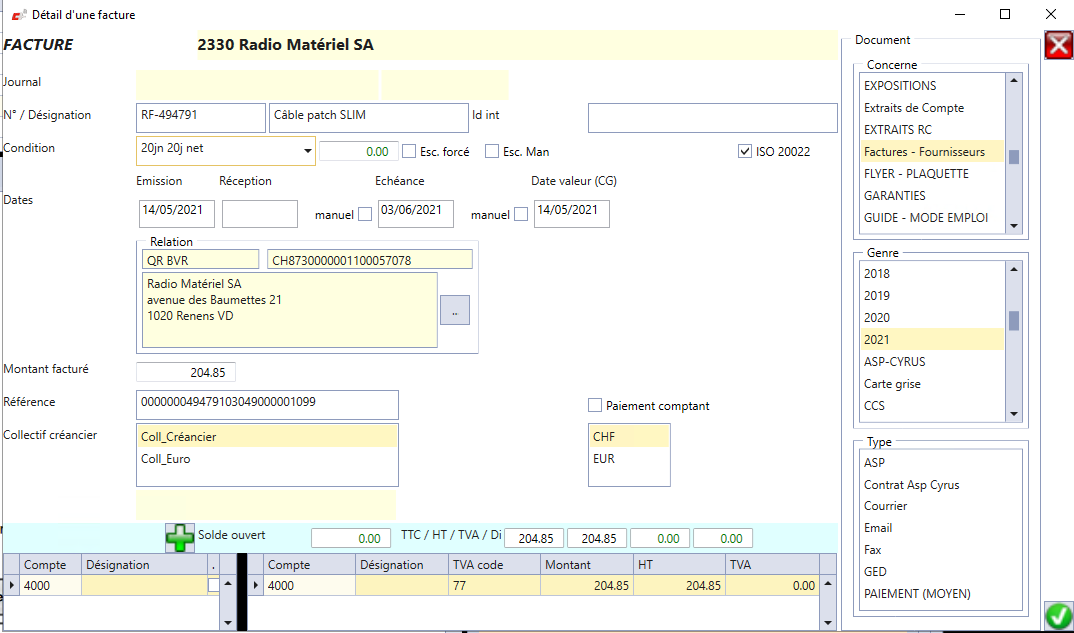This screenshot has width=1074, height=633.
Task: Tick checkbox in left grid row 4000
Action: [x=214, y=585]
